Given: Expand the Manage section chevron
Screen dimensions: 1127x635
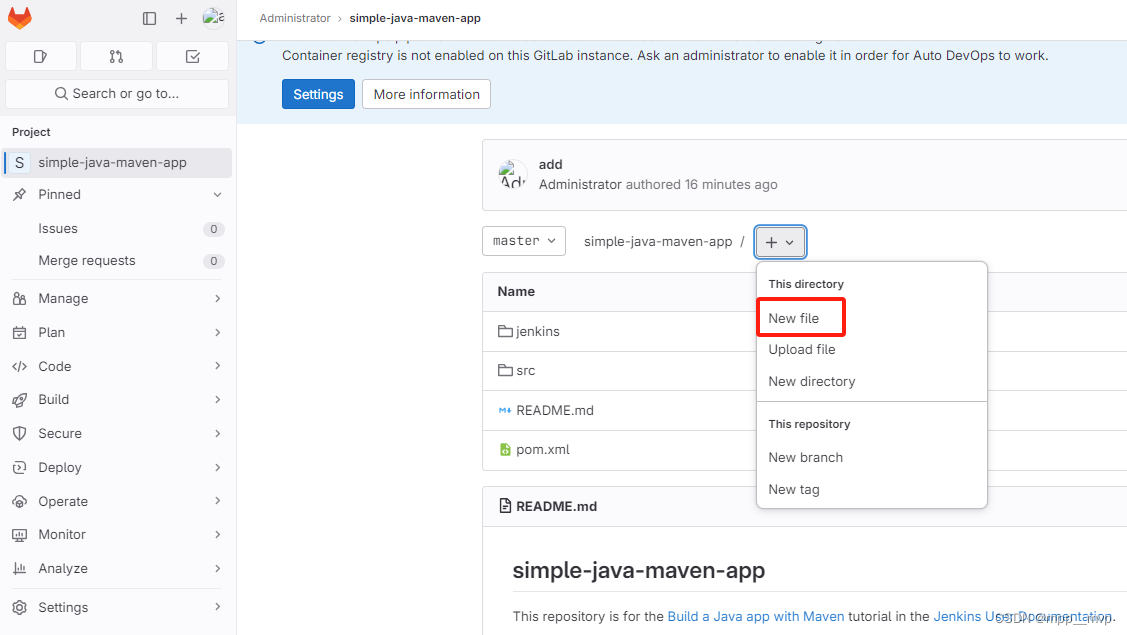Looking at the screenshot, I should pos(217,298).
